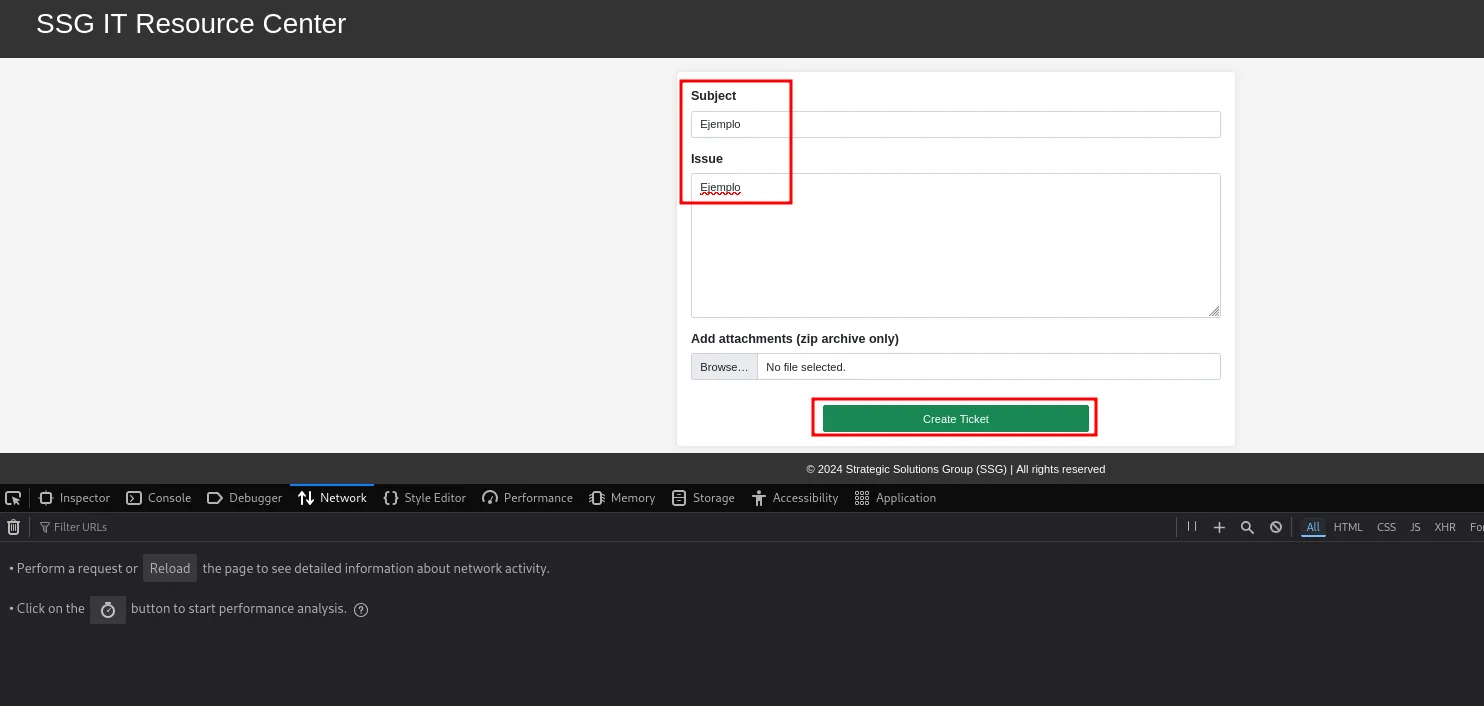The image size is (1484, 706).
Task: Open request blocking icon
Action: point(1276,527)
